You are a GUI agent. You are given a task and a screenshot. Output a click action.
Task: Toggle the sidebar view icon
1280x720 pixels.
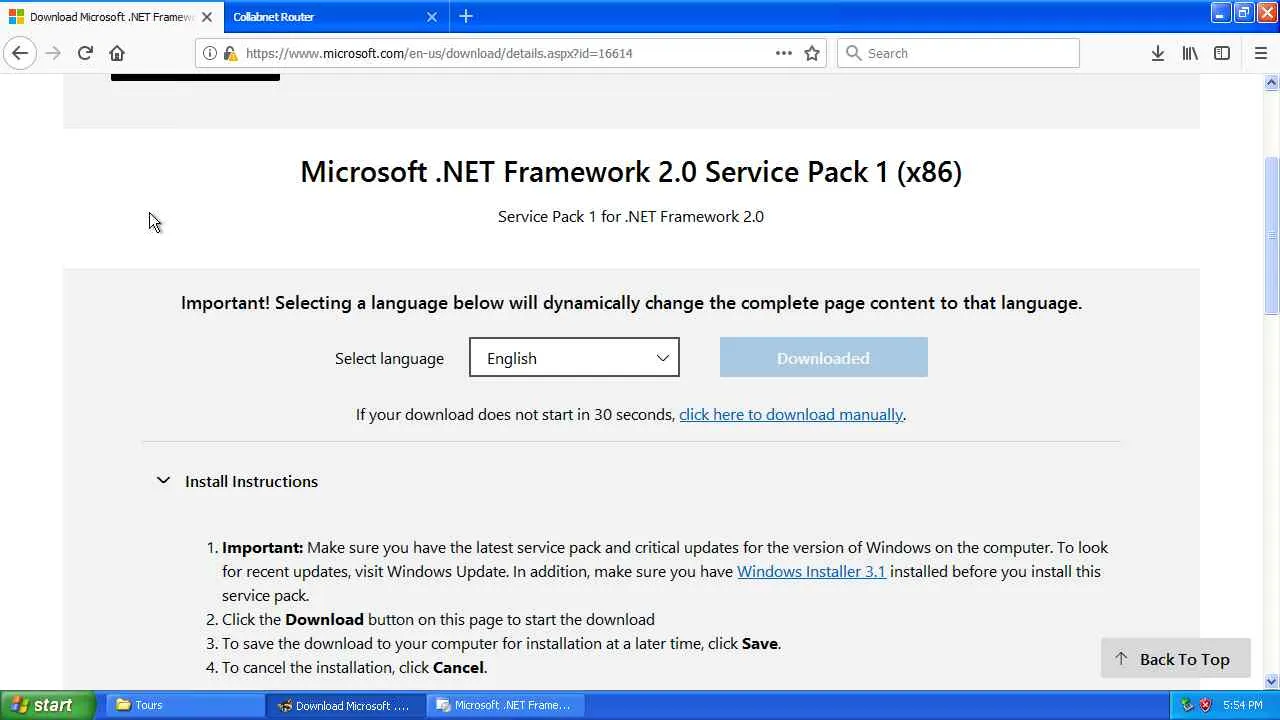click(1222, 53)
